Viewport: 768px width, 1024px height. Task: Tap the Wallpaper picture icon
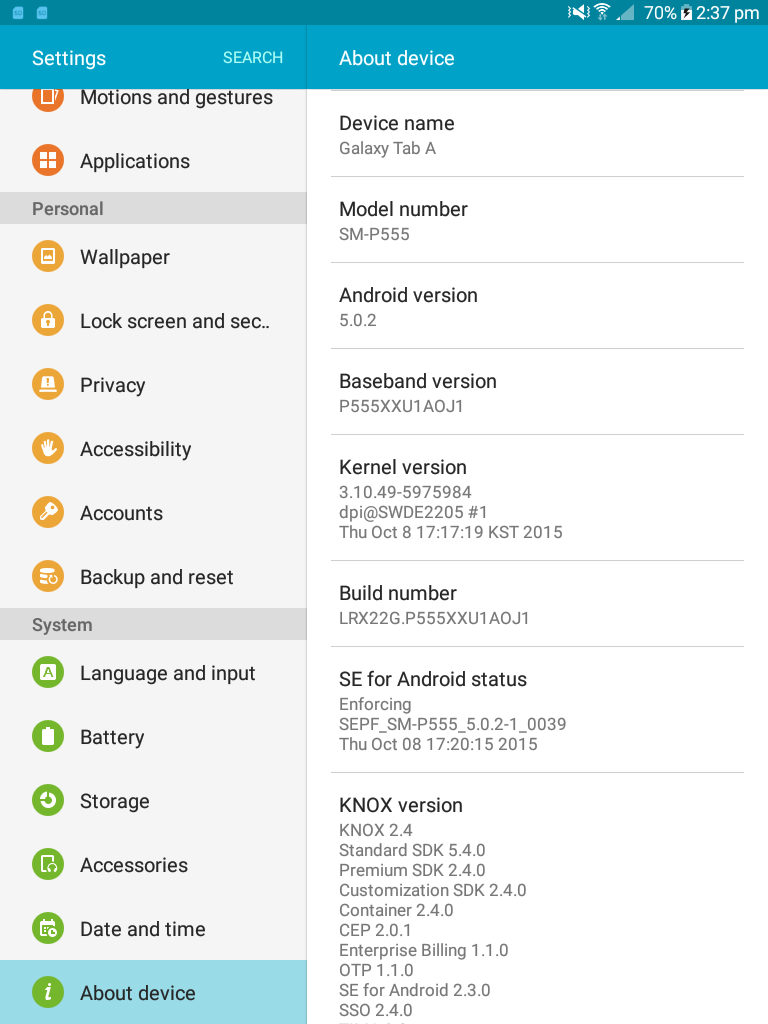click(x=47, y=257)
